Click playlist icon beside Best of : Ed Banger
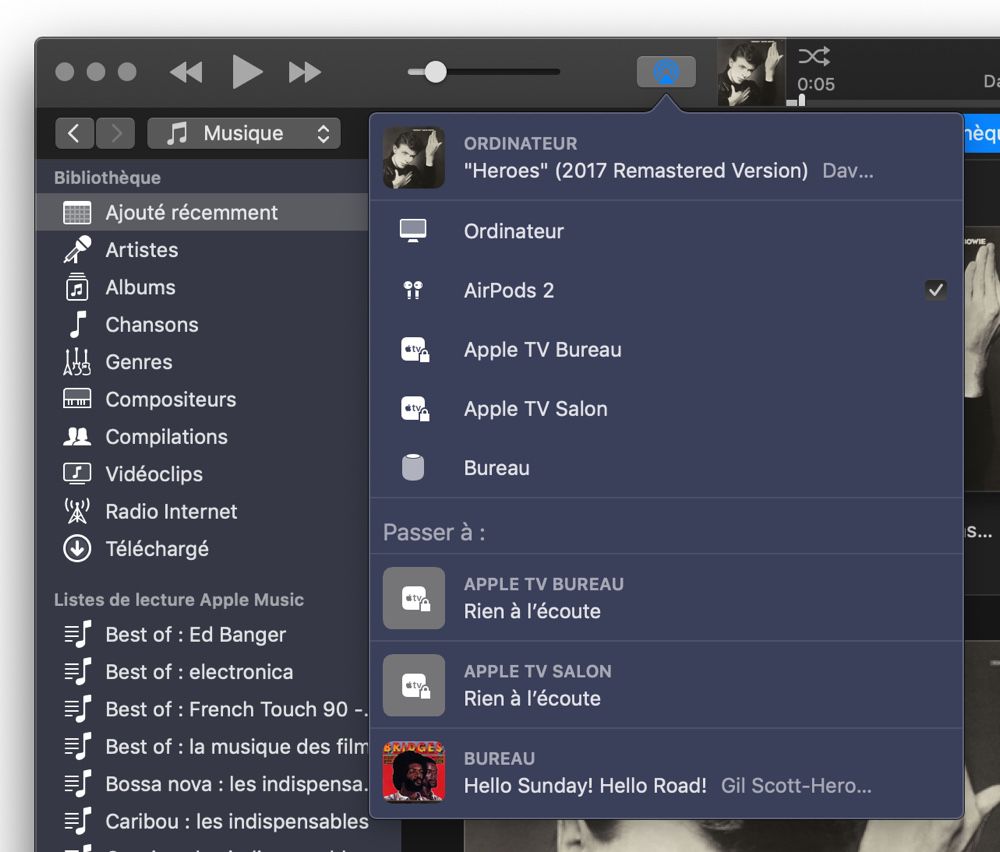 [x=78, y=635]
